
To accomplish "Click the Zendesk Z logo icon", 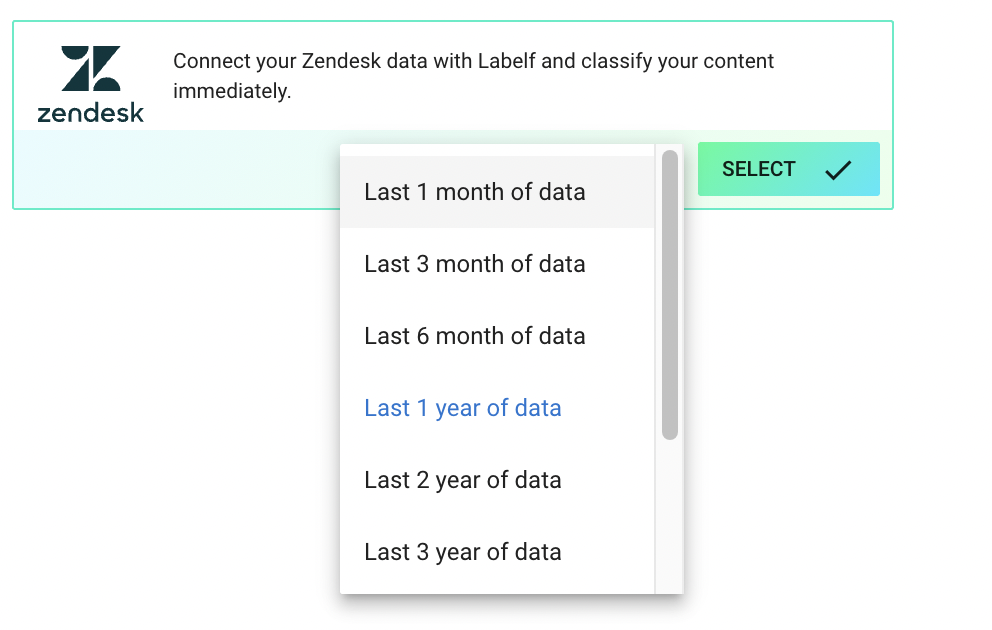I will point(90,68).
